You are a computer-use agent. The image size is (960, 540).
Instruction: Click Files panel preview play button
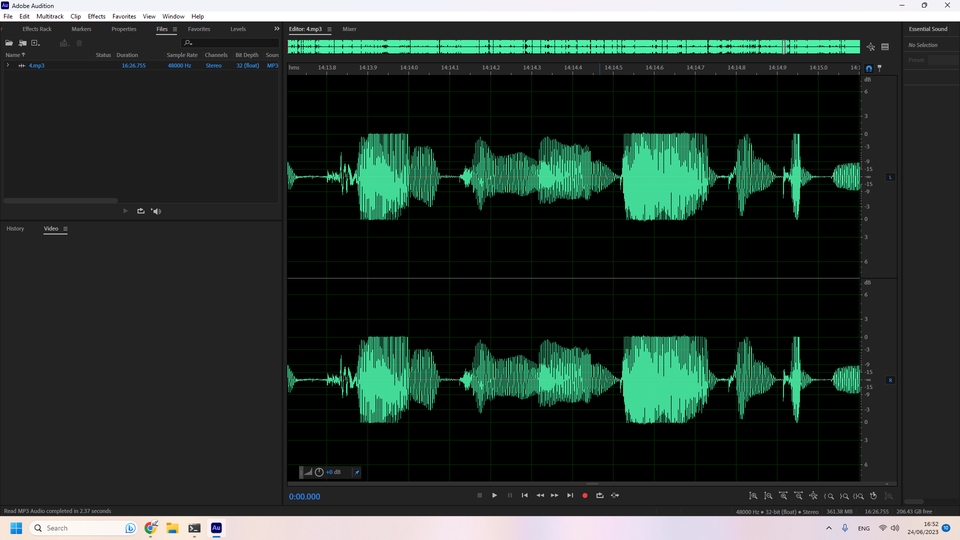[x=126, y=211]
